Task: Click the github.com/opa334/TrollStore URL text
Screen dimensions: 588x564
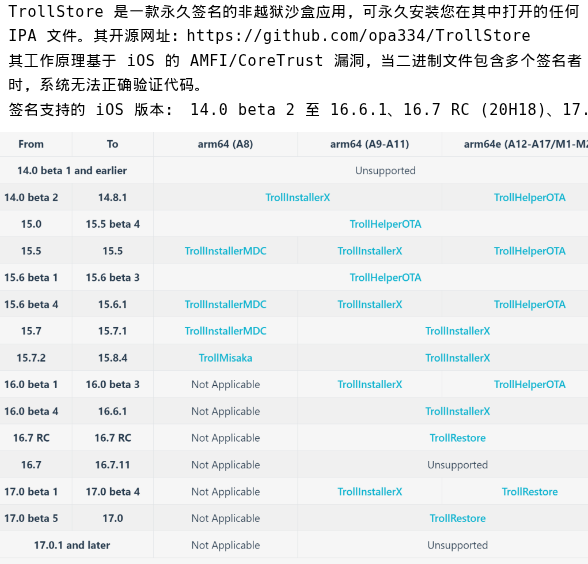Action: click(x=358, y=36)
